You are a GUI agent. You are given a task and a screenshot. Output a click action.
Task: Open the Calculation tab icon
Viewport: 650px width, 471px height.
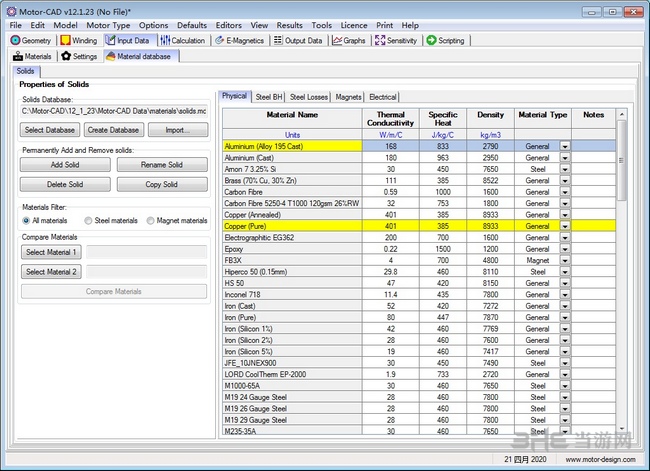tap(165, 40)
